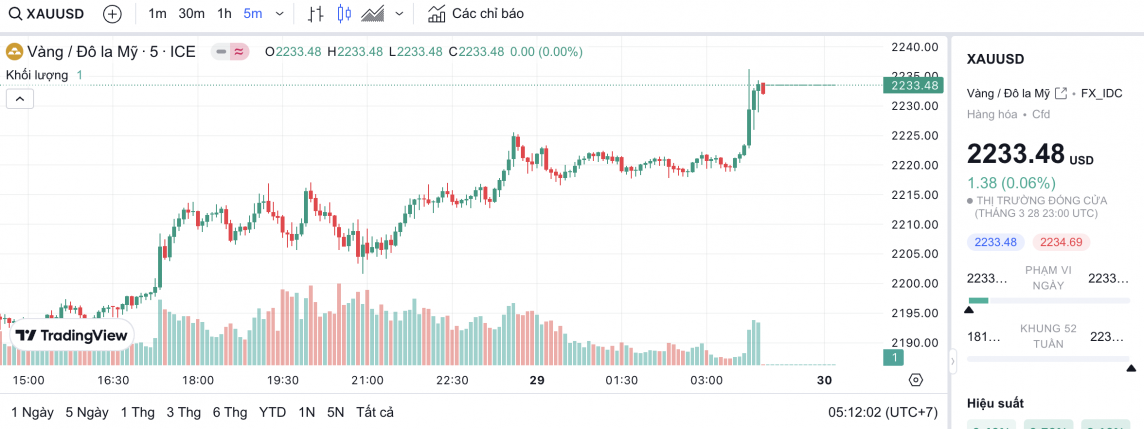Collapse the indicator legend with chevron button

pos(20,98)
